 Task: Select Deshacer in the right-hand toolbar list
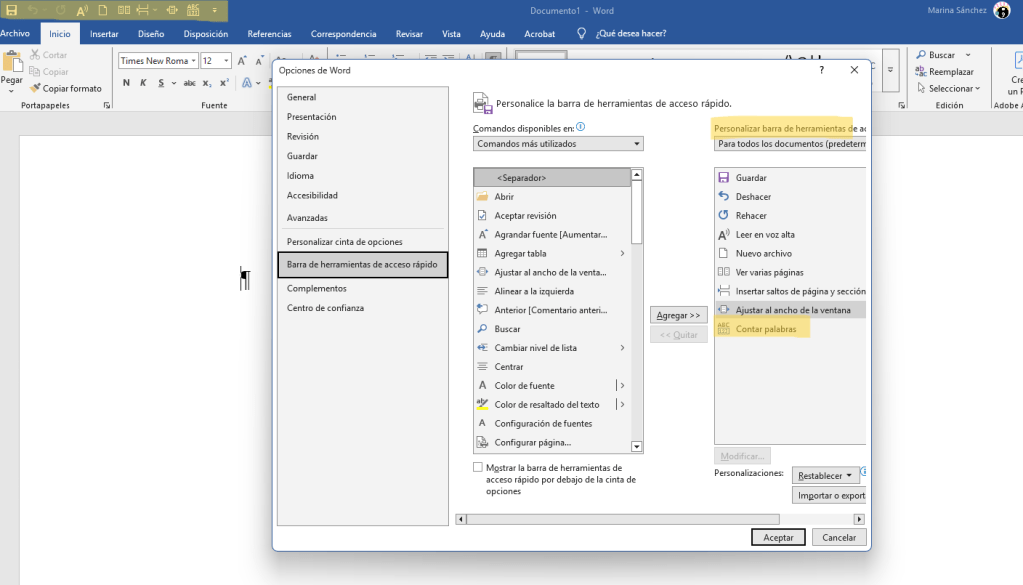[752, 197]
